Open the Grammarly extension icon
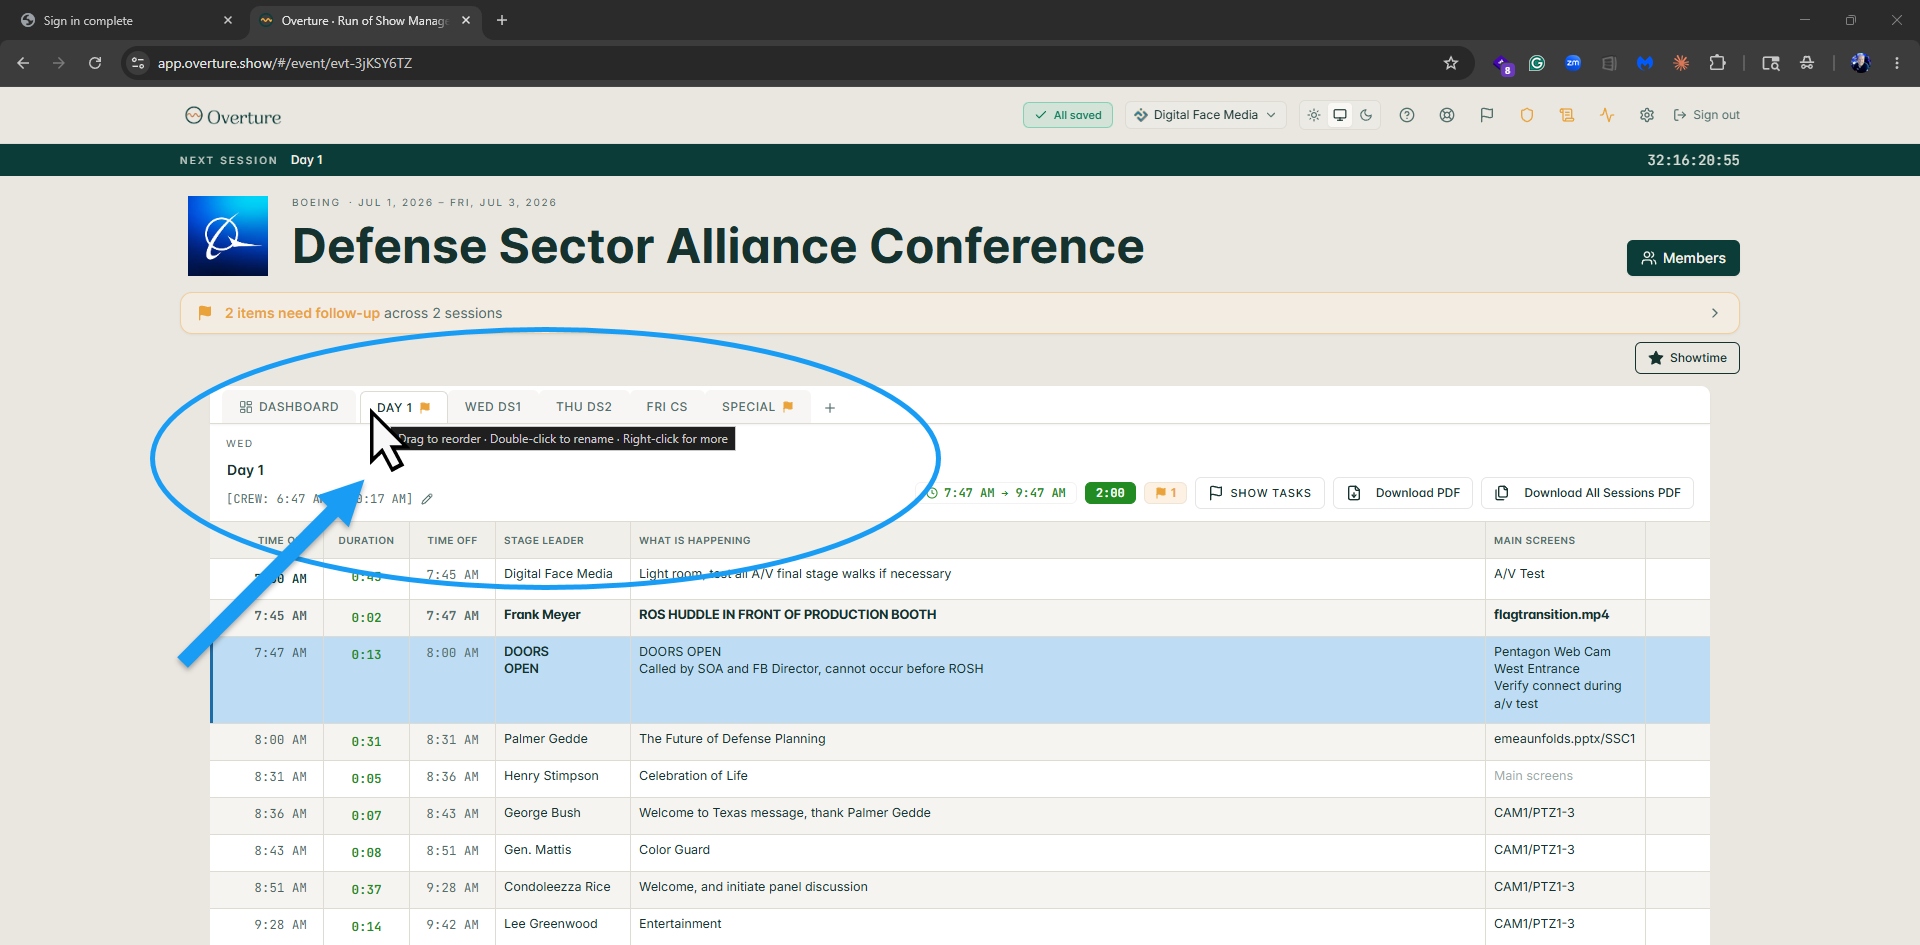 point(1537,63)
